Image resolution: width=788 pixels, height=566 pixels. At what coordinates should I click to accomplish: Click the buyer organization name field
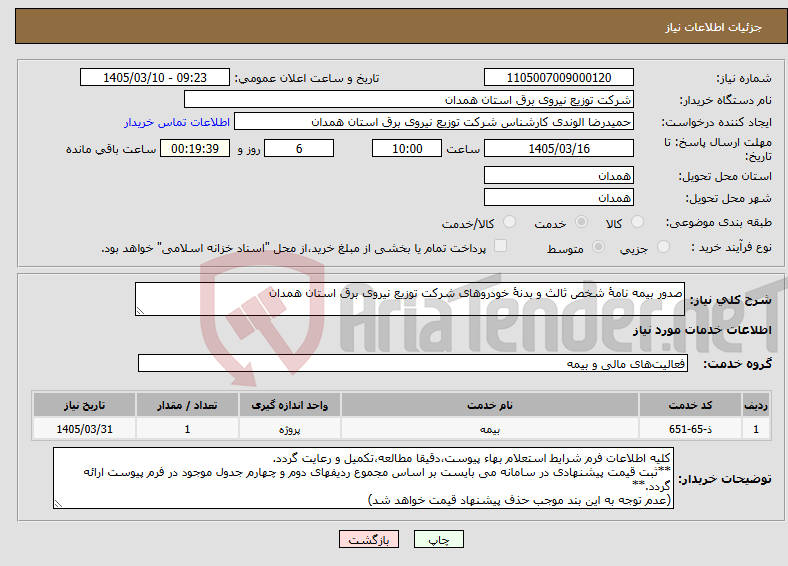[409, 100]
